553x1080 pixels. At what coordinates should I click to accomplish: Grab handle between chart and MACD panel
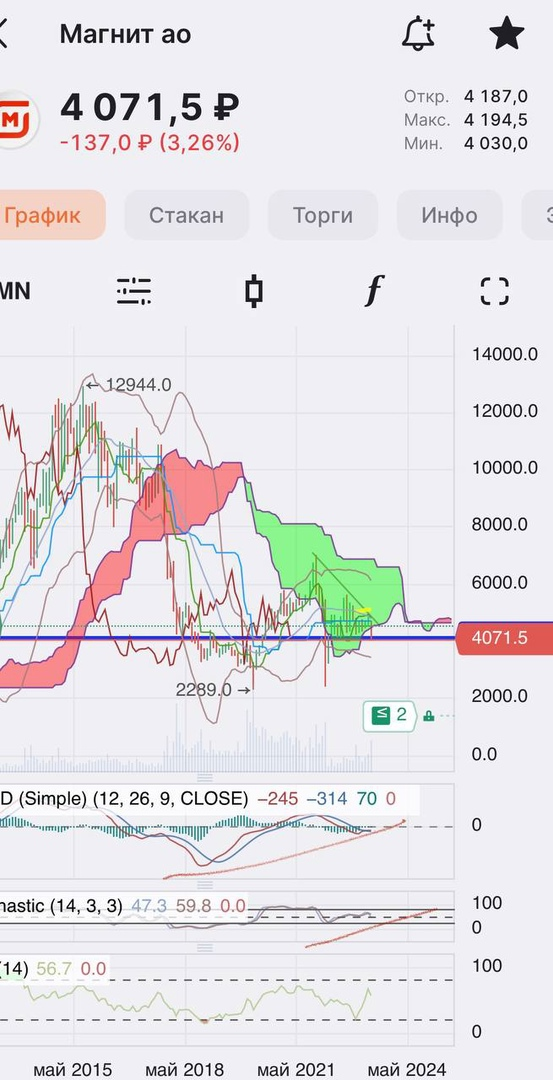205,778
